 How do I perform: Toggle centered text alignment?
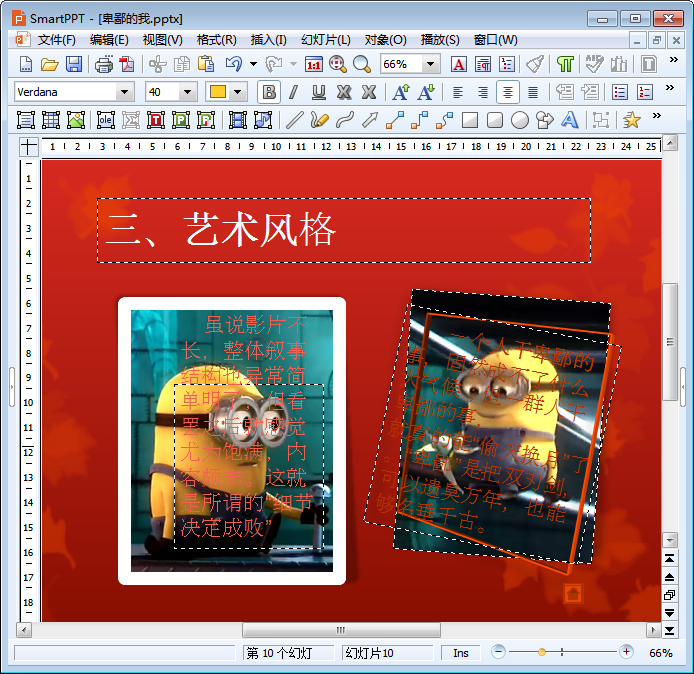tap(508, 92)
